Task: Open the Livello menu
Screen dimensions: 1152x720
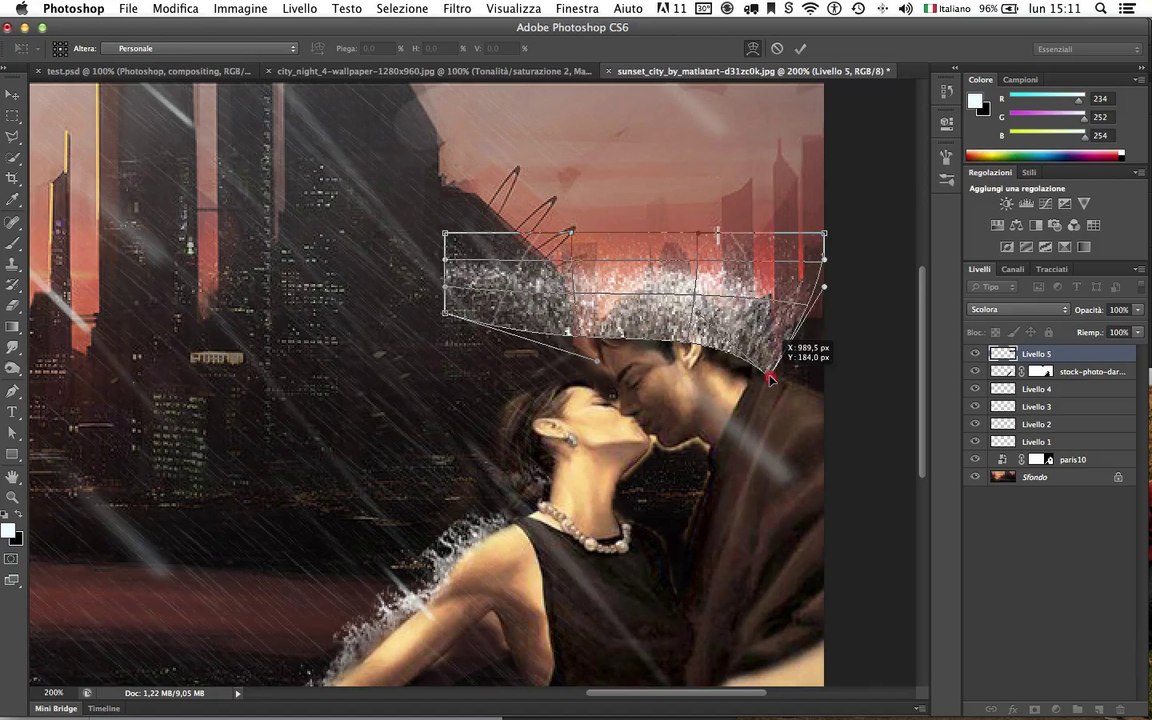Action: (x=300, y=9)
